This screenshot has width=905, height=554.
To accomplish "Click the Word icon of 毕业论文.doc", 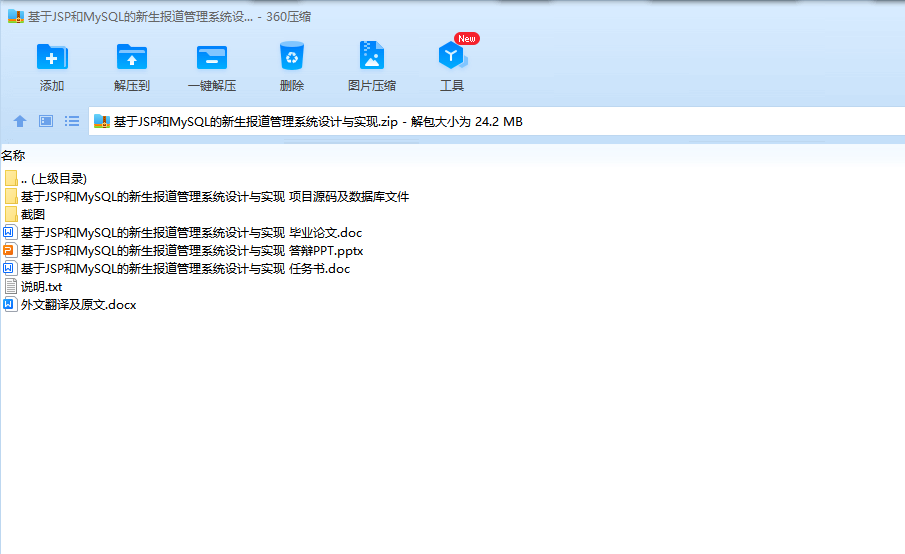I will pos(10,233).
